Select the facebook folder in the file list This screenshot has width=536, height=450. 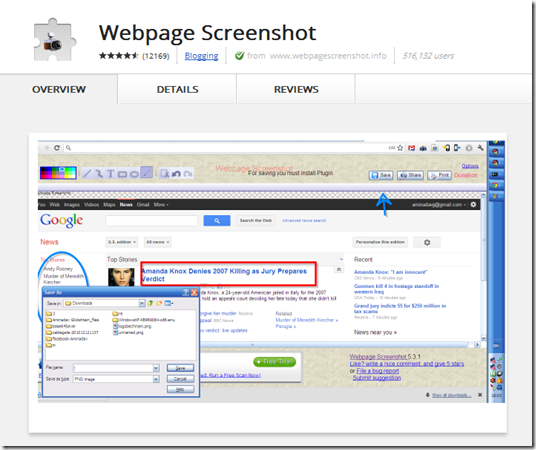pyautogui.click(x=67, y=339)
